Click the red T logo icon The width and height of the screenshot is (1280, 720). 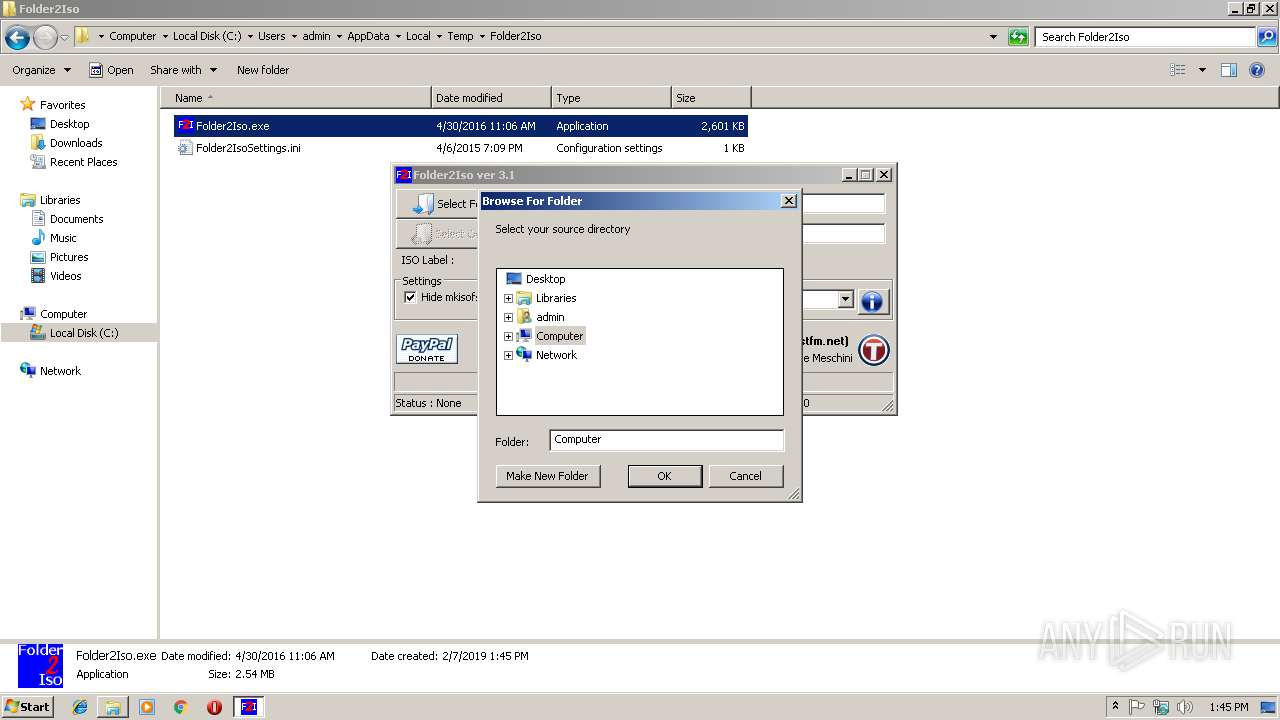click(873, 350)
